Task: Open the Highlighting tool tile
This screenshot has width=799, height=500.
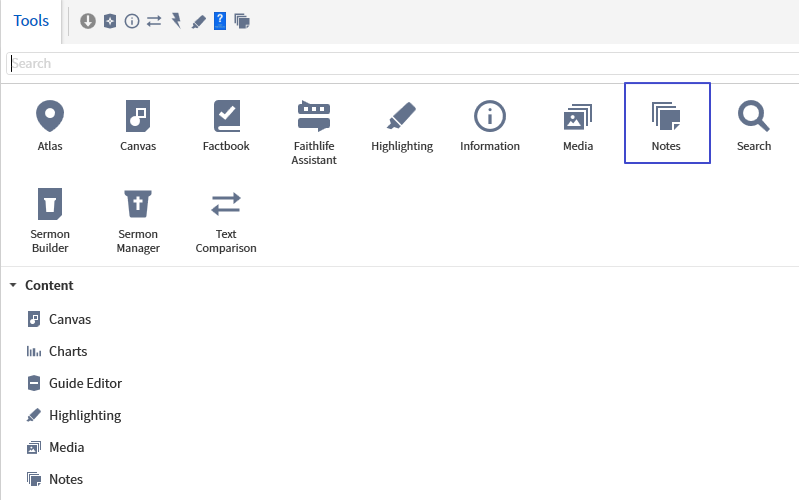Action: pyautogui.click(x=402, y=126)
